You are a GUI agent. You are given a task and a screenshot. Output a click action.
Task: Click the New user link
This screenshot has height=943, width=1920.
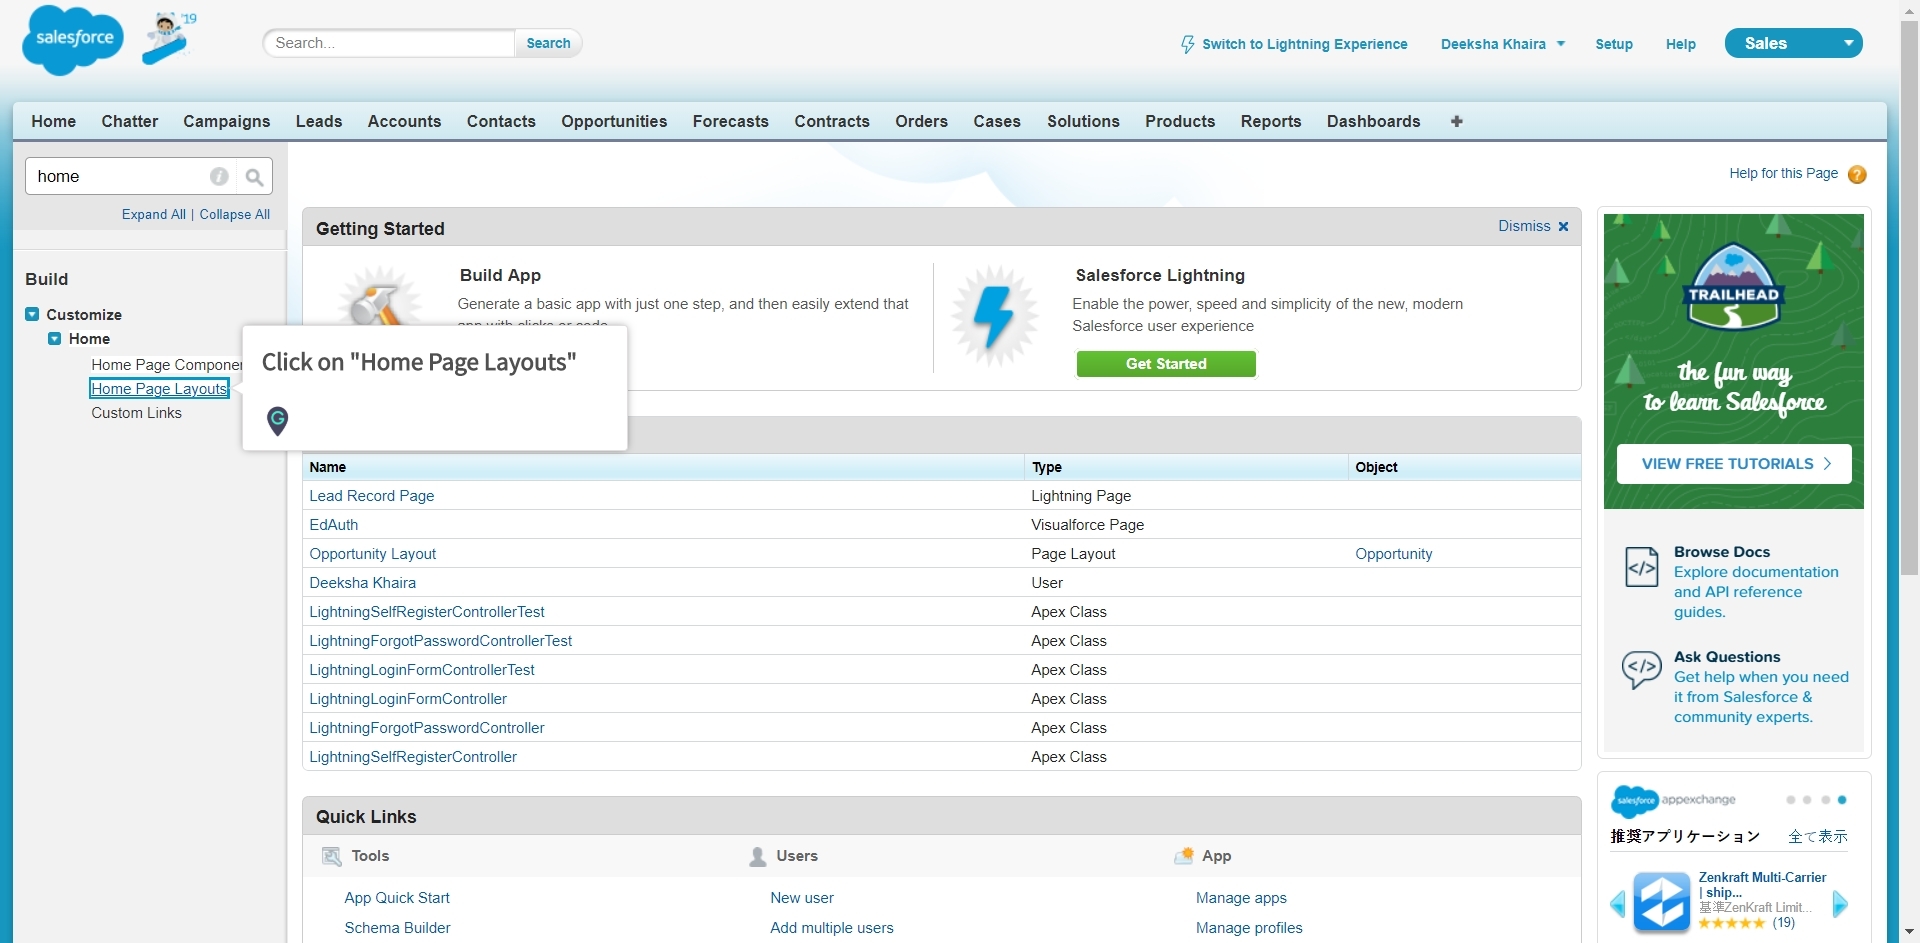tap(801, 898)
